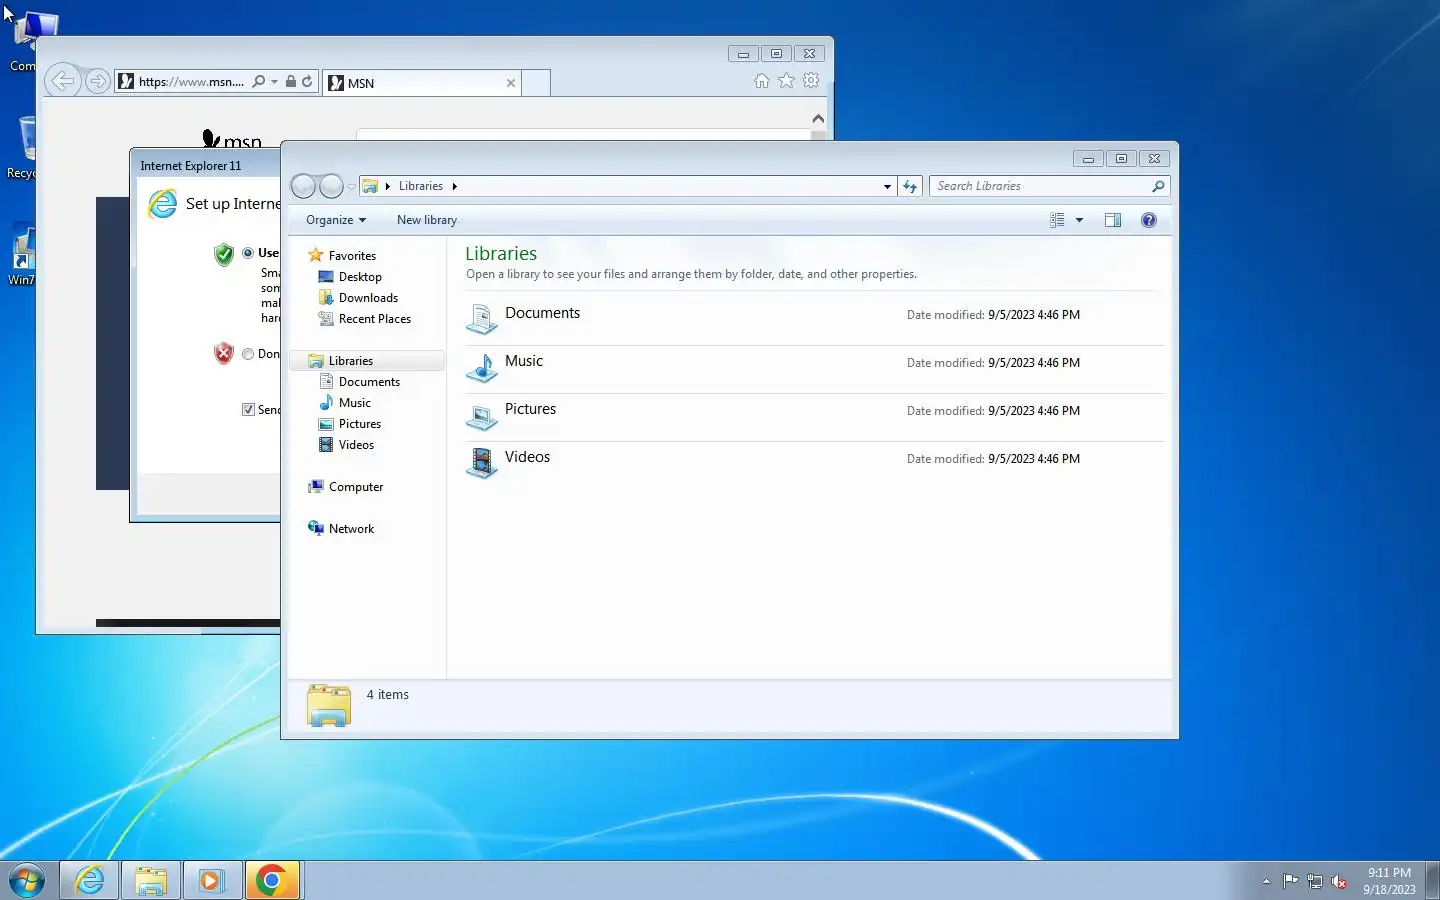Click the Internet Explorer forward button

(x=97, y=81)
